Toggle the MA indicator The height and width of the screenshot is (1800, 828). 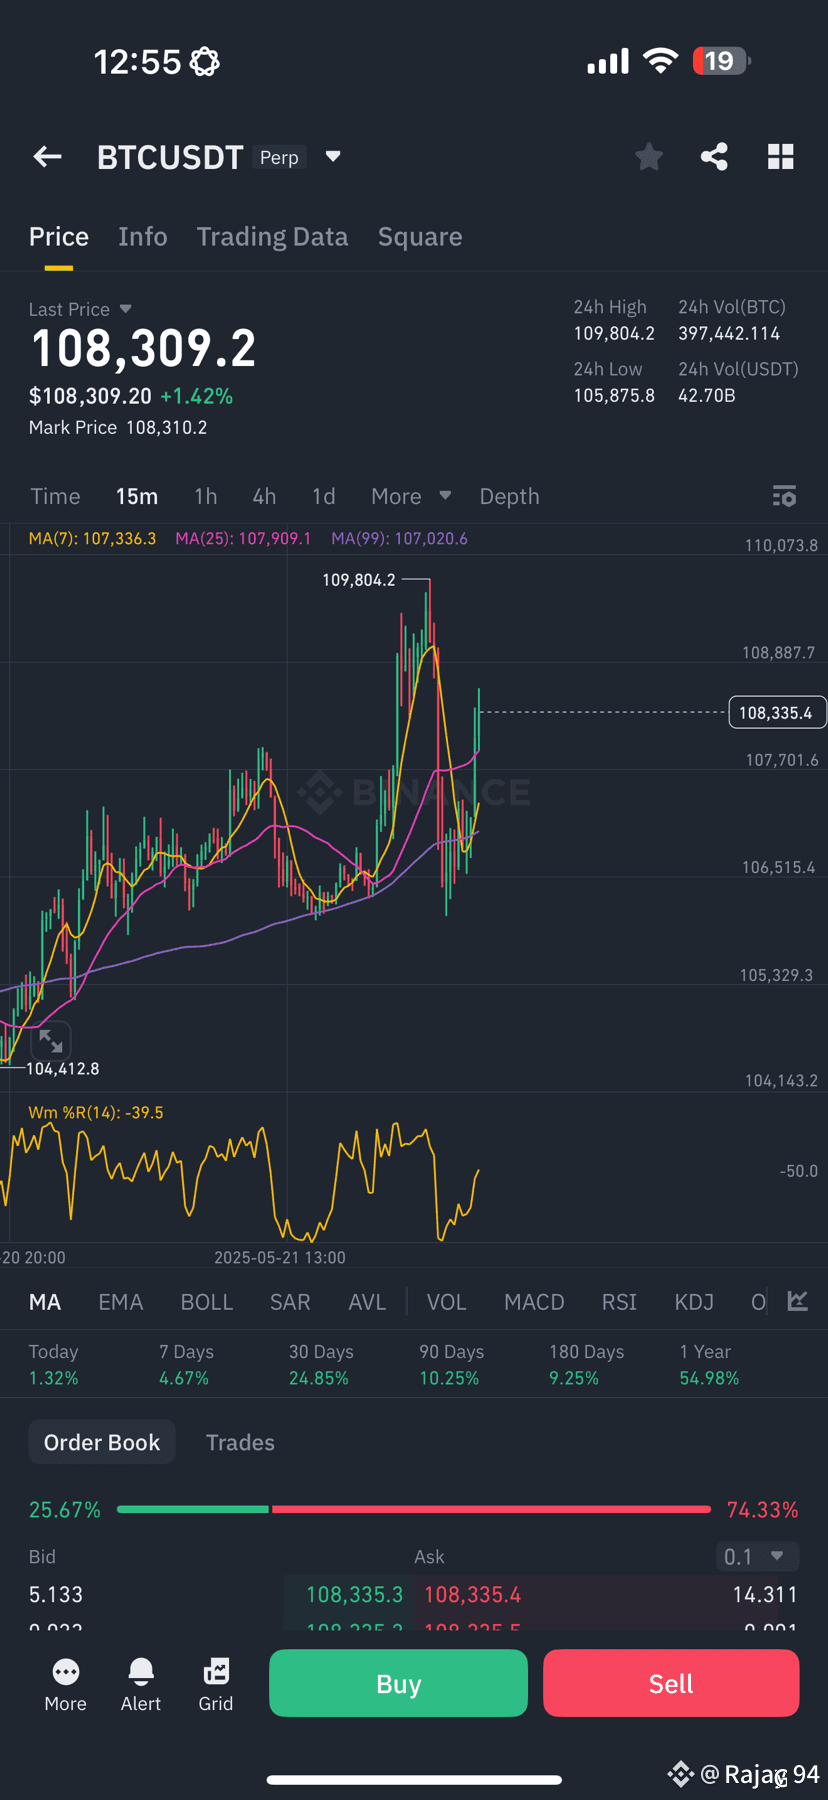pos(45,1302)
